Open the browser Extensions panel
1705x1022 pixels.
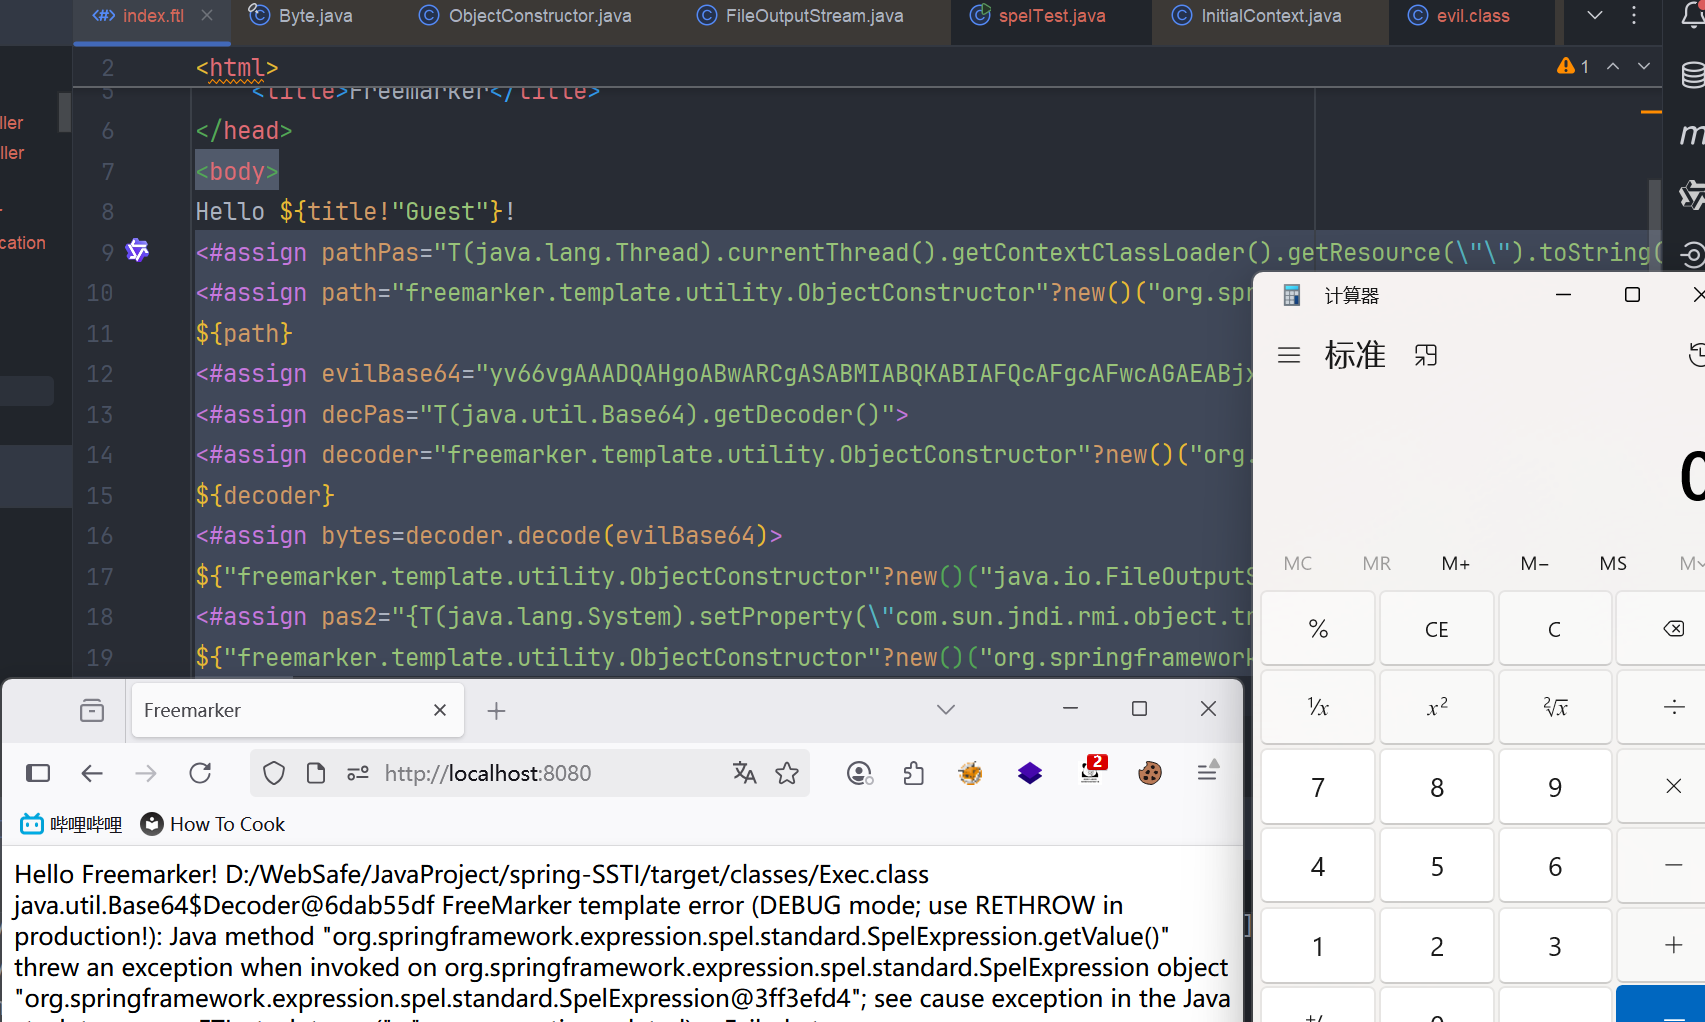pos(913,773)
